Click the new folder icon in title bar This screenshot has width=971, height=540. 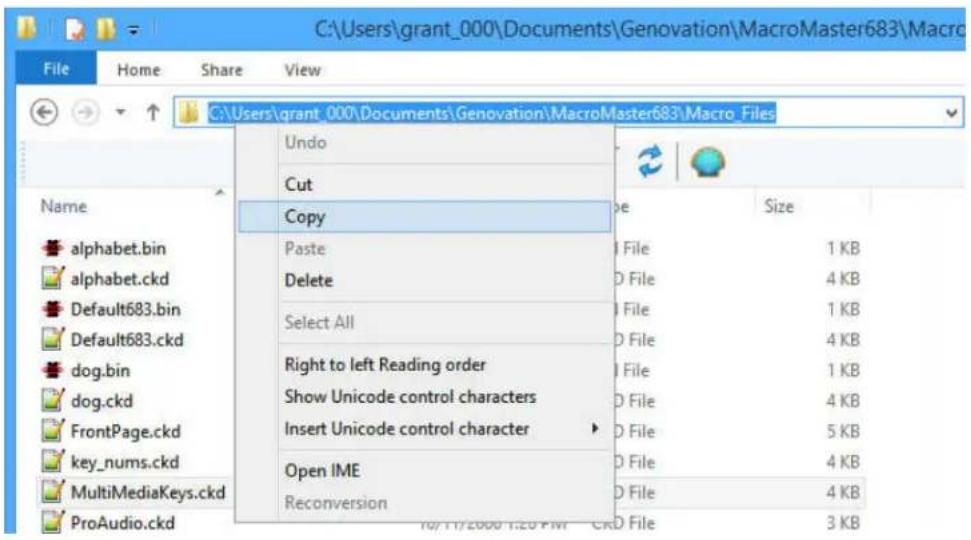point(106,29)
